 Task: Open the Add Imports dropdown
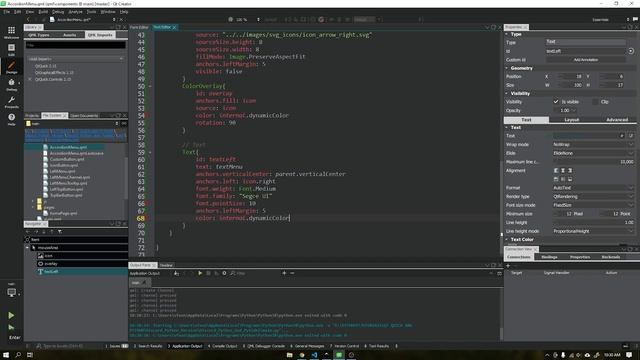76,59
